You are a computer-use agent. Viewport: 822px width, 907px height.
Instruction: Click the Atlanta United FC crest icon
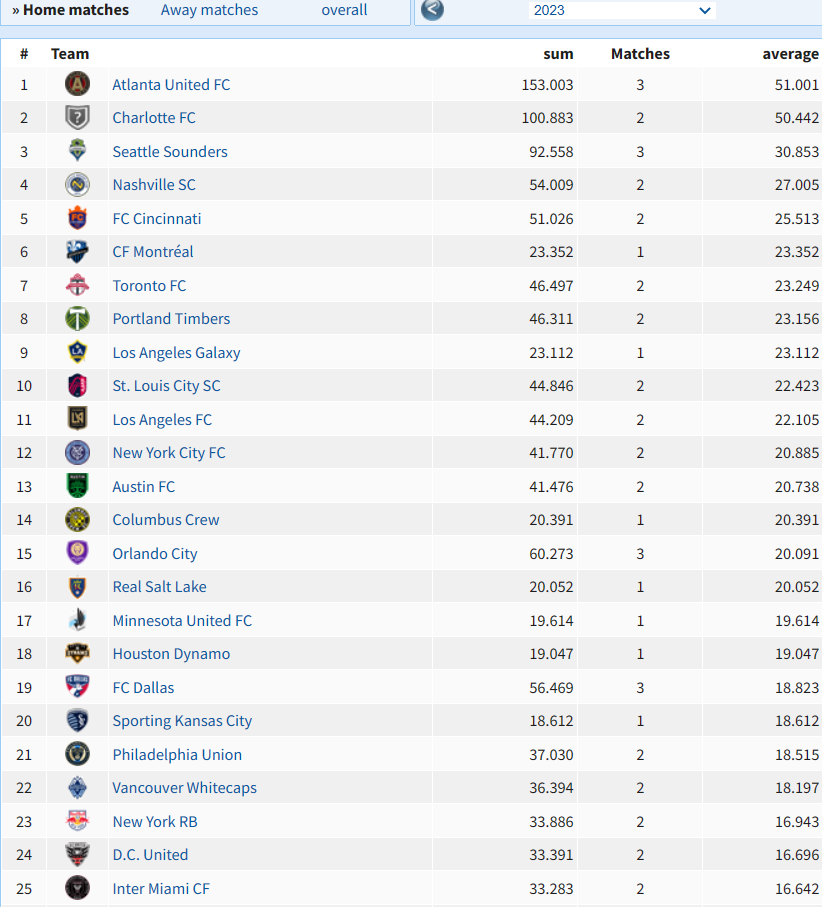click(77, 84)
